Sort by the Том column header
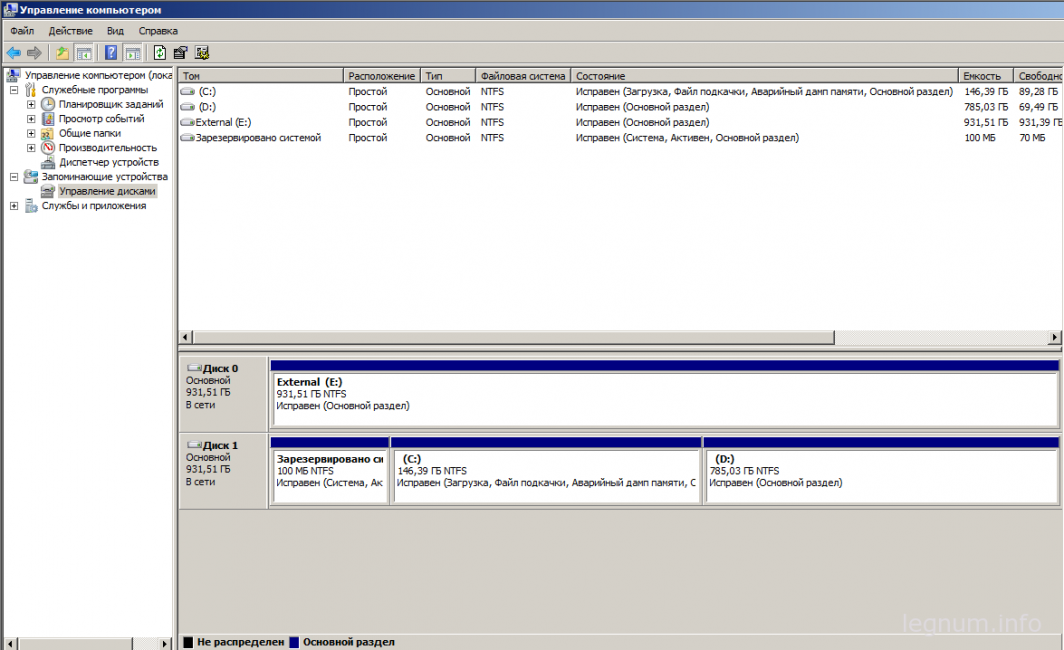Viewport: 1064px width, 650px height. click(x=261, y=76)
